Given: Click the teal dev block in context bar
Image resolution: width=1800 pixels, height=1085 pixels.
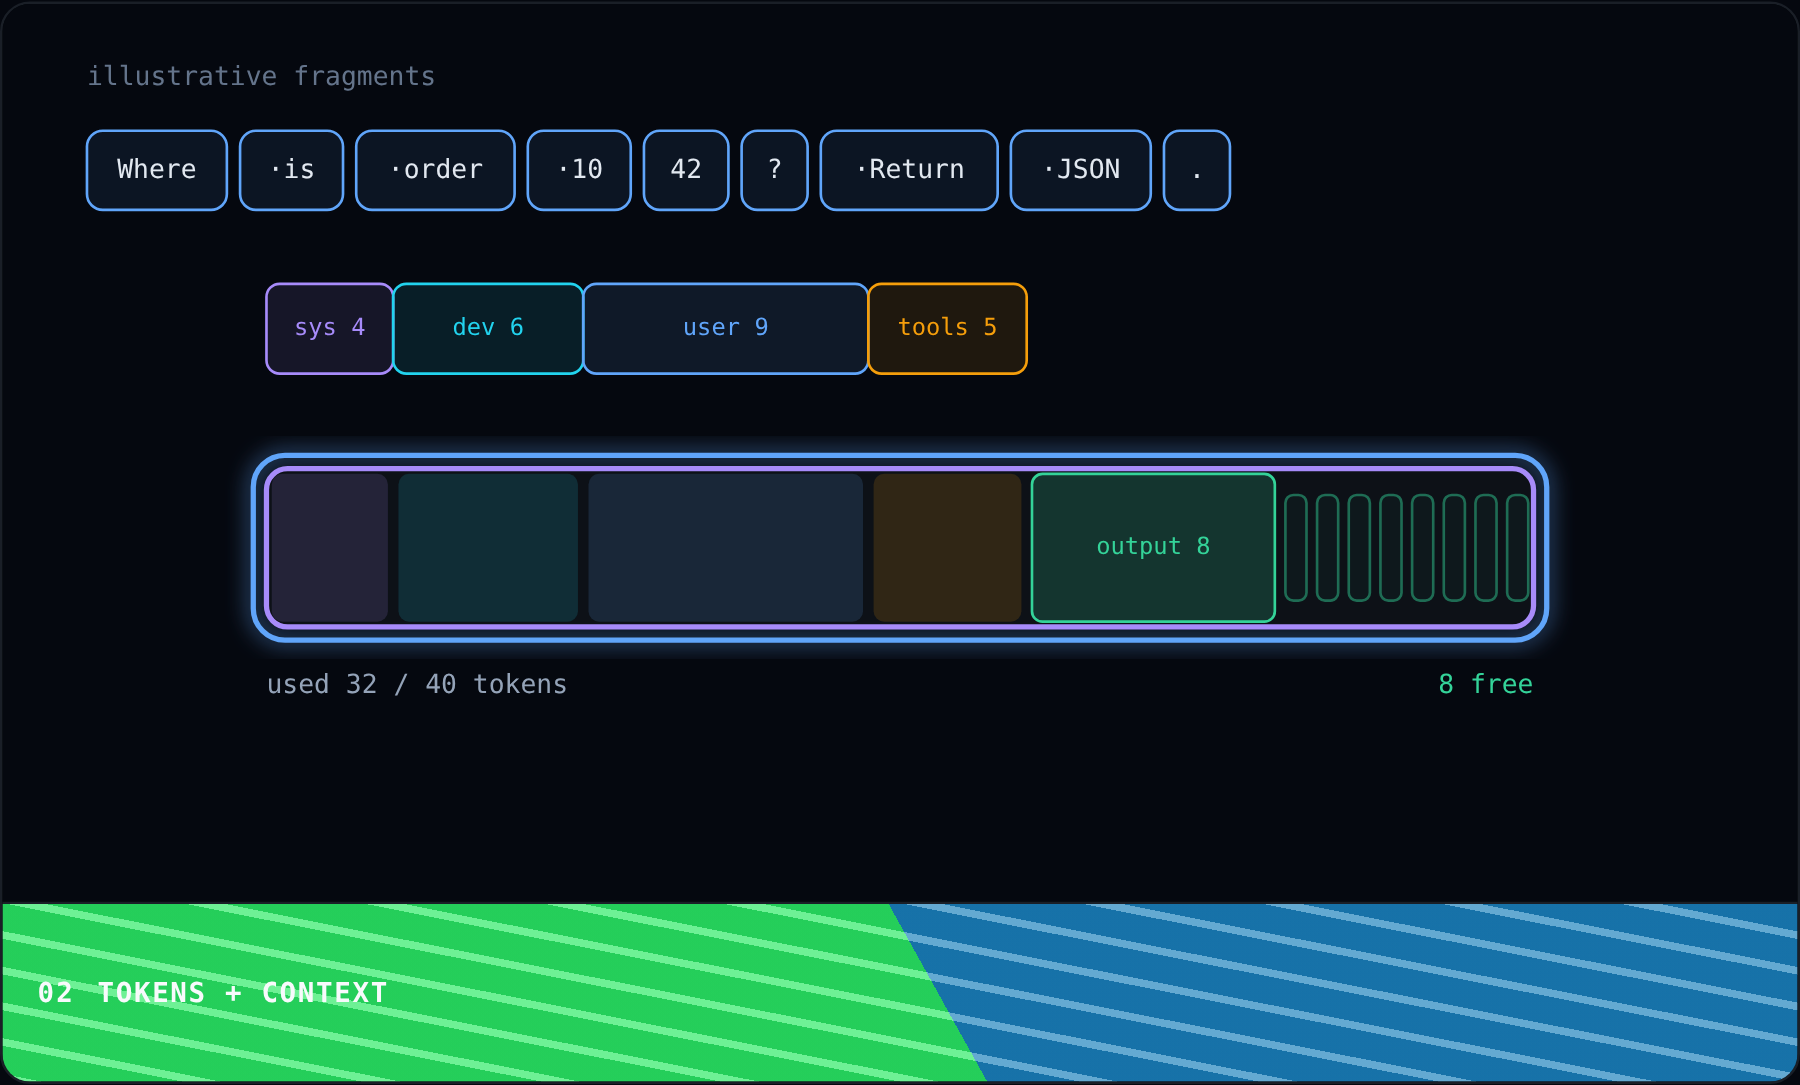Looking at the screenshot, I should [x=488, y=547].
